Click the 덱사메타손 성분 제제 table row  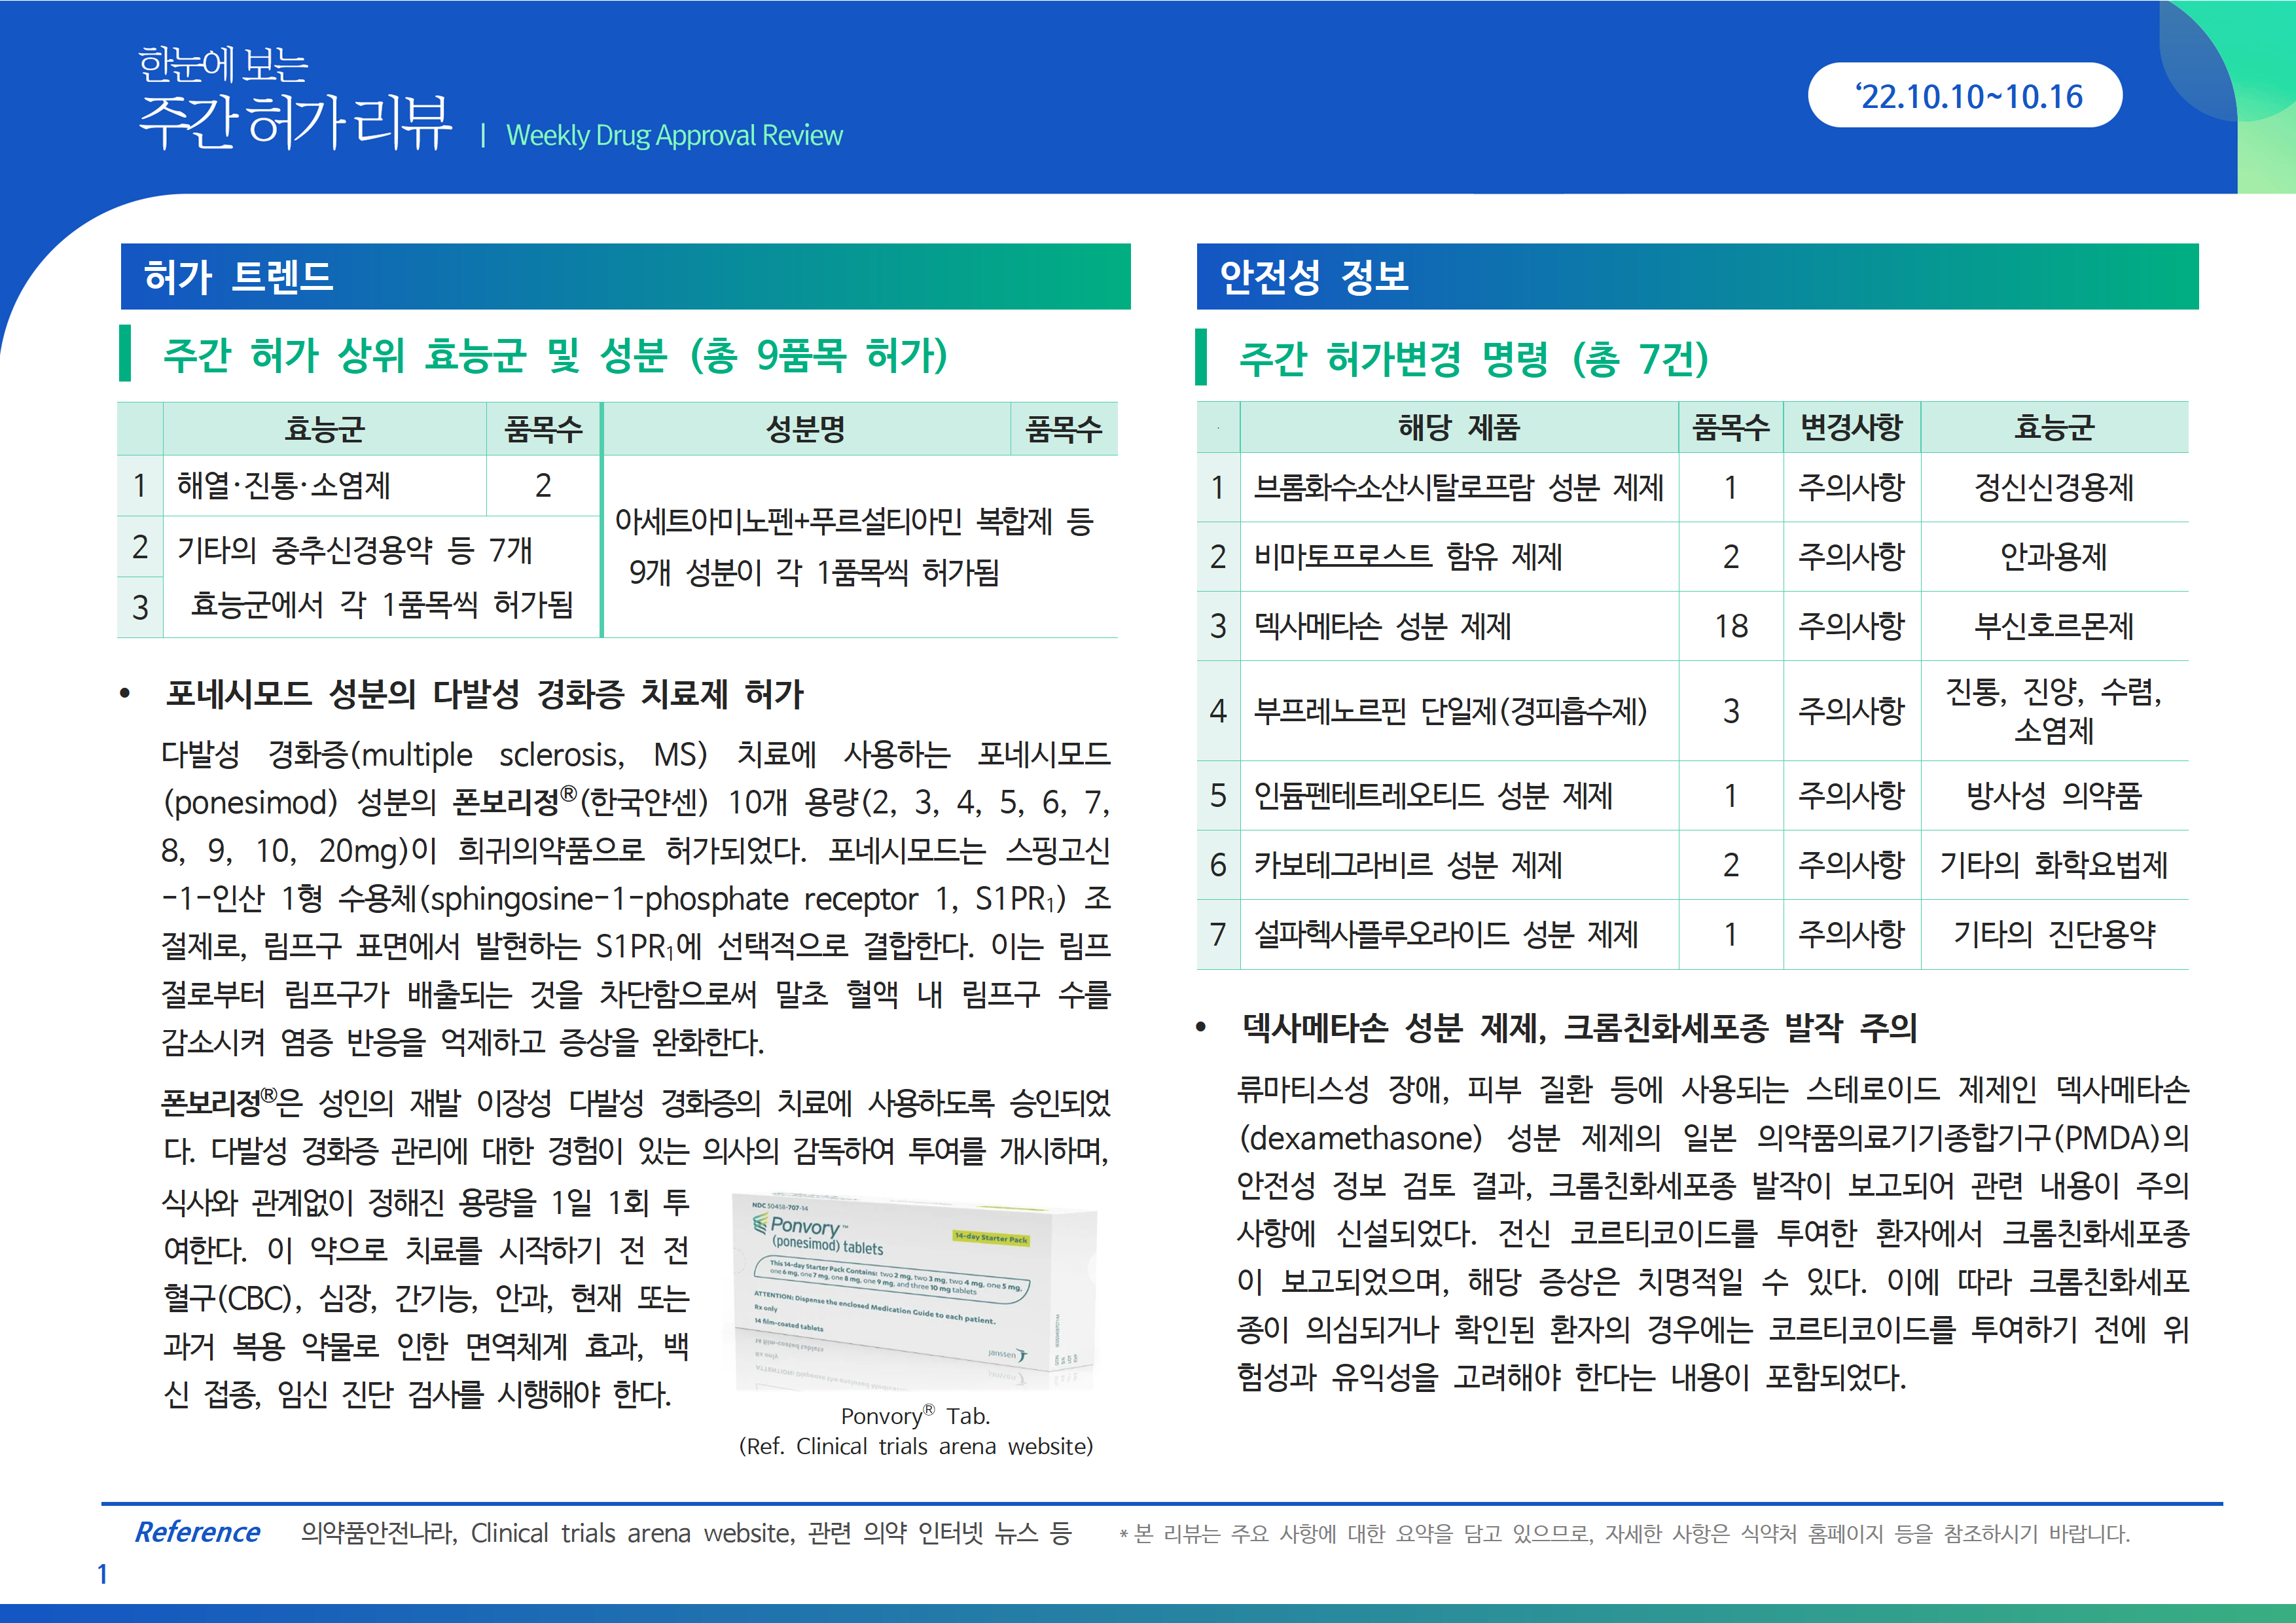point(1382,626)
